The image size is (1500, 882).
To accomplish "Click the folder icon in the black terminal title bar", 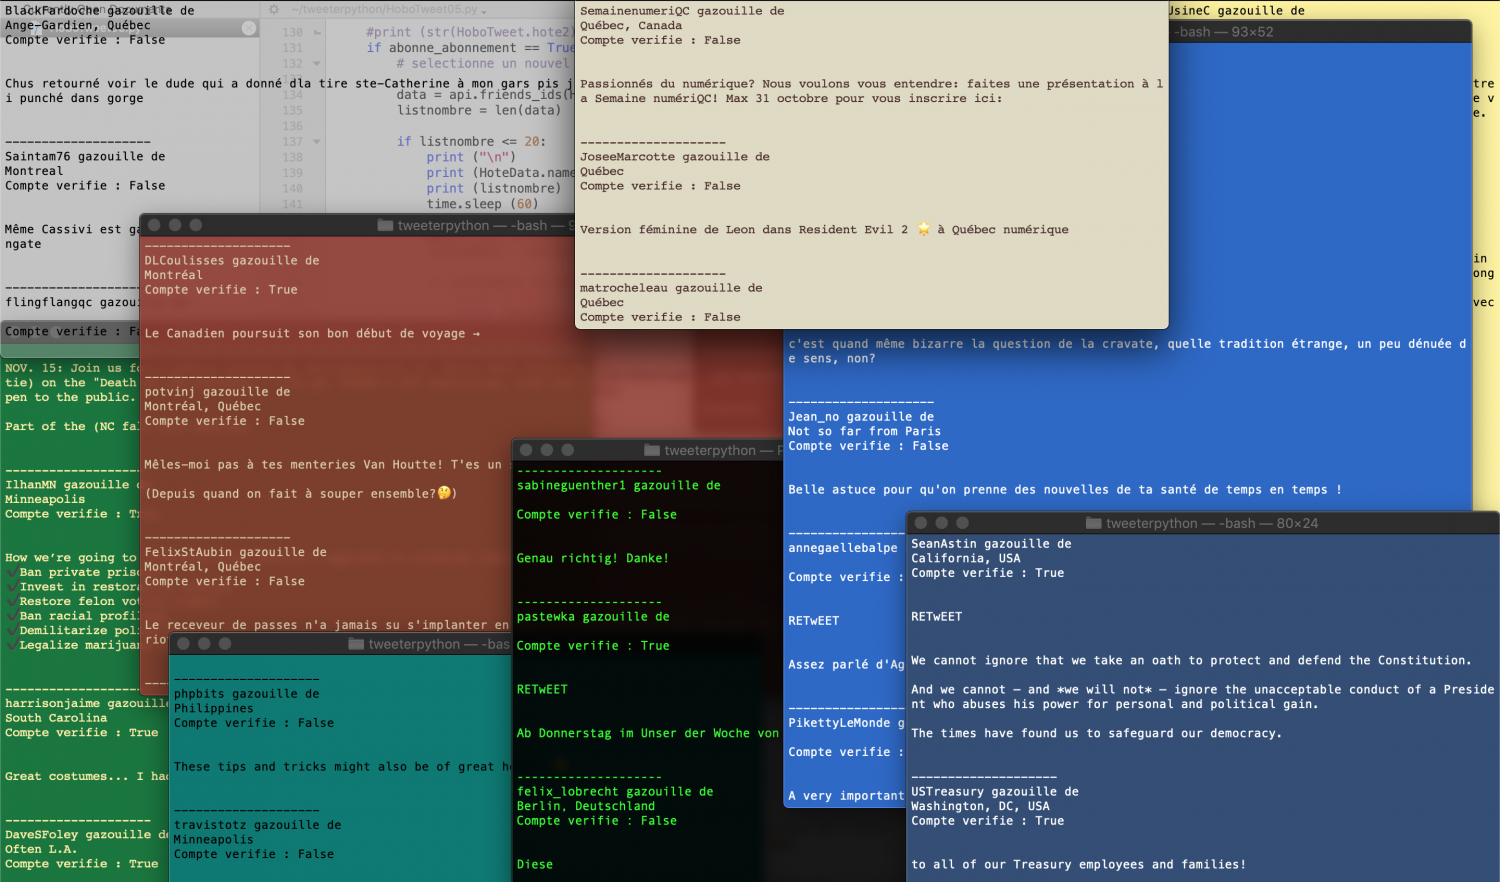I will point(652,450).
